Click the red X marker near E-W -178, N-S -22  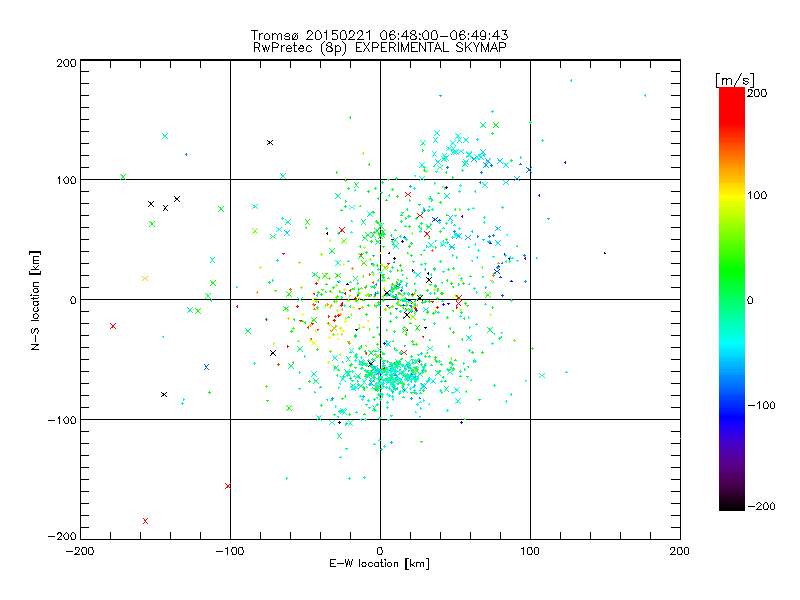pos(113,326)
